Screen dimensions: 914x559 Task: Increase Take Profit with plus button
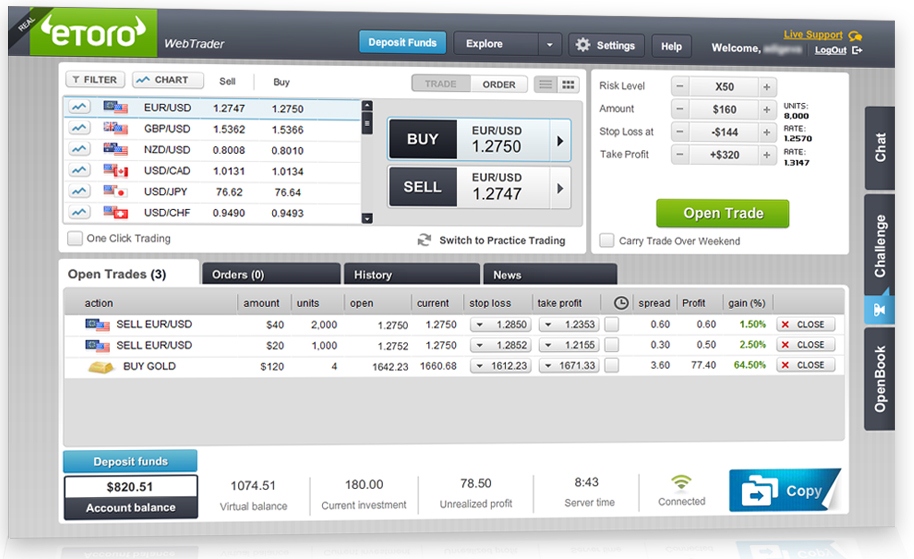click(767, 155)
